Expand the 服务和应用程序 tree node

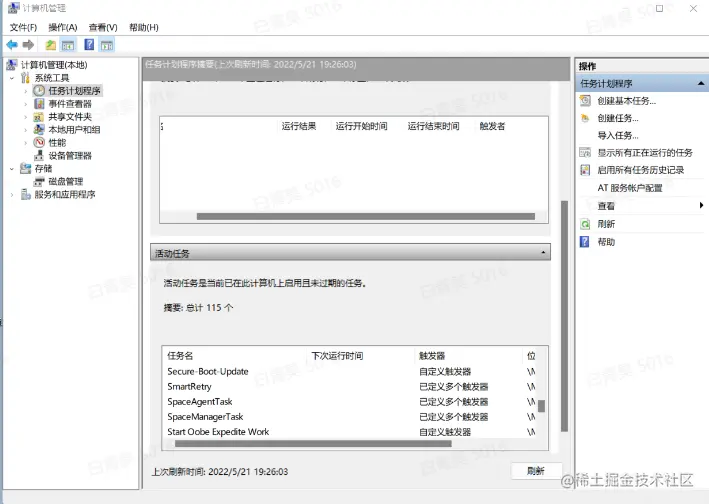pyautogui.click(x=12, y=195)
